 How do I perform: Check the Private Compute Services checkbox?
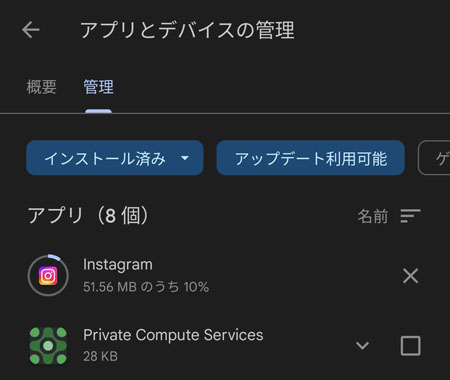410,346
